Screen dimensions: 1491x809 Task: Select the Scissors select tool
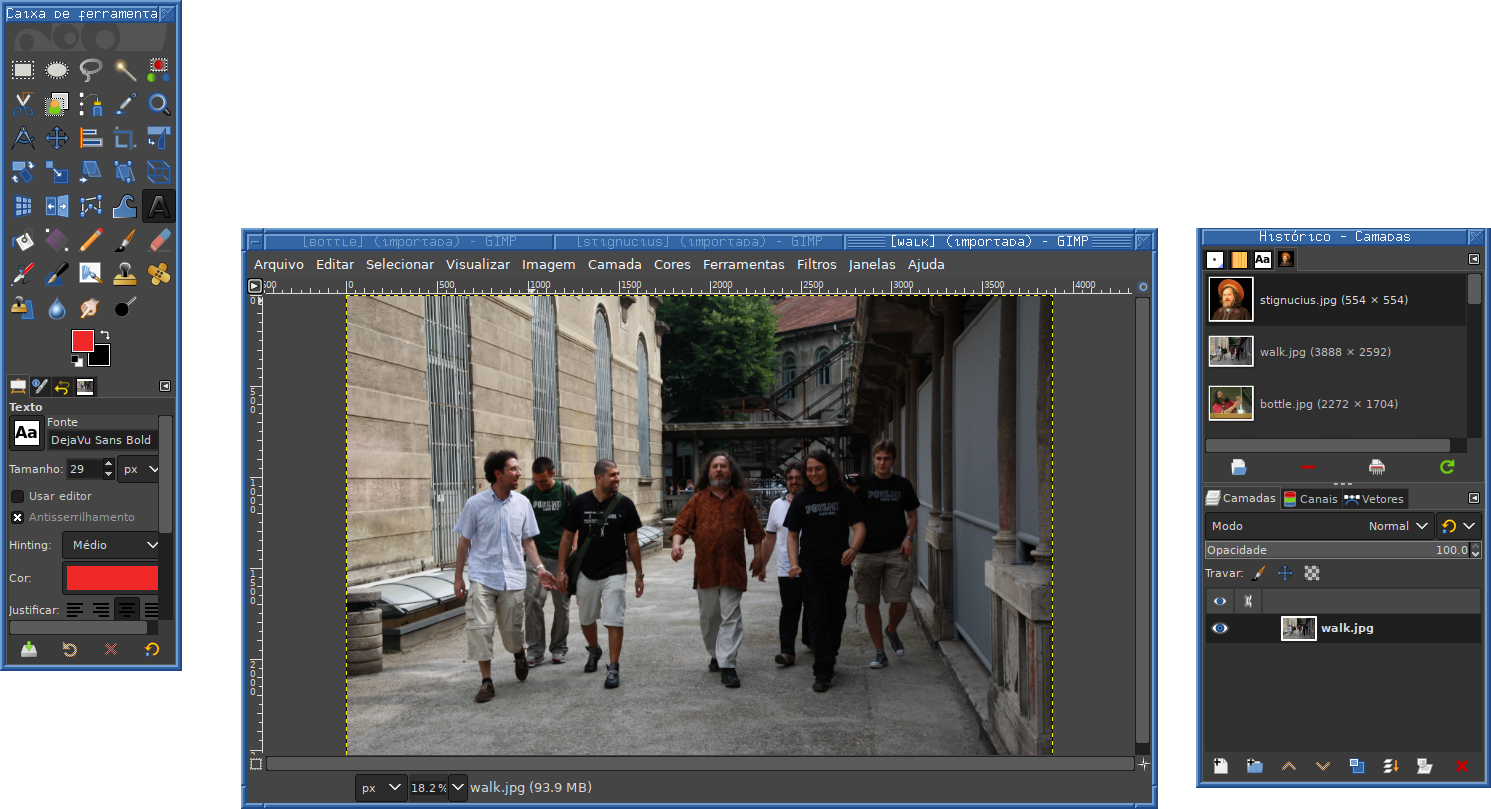click(x=23, y=104)
